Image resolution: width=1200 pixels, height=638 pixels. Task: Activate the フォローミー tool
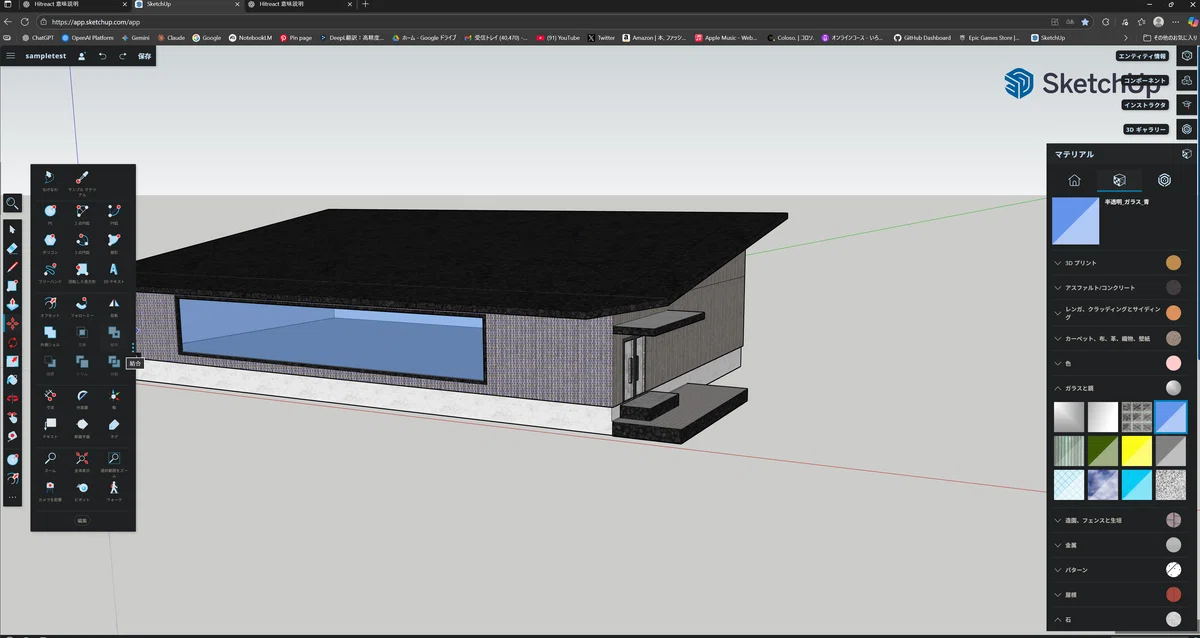82,305
